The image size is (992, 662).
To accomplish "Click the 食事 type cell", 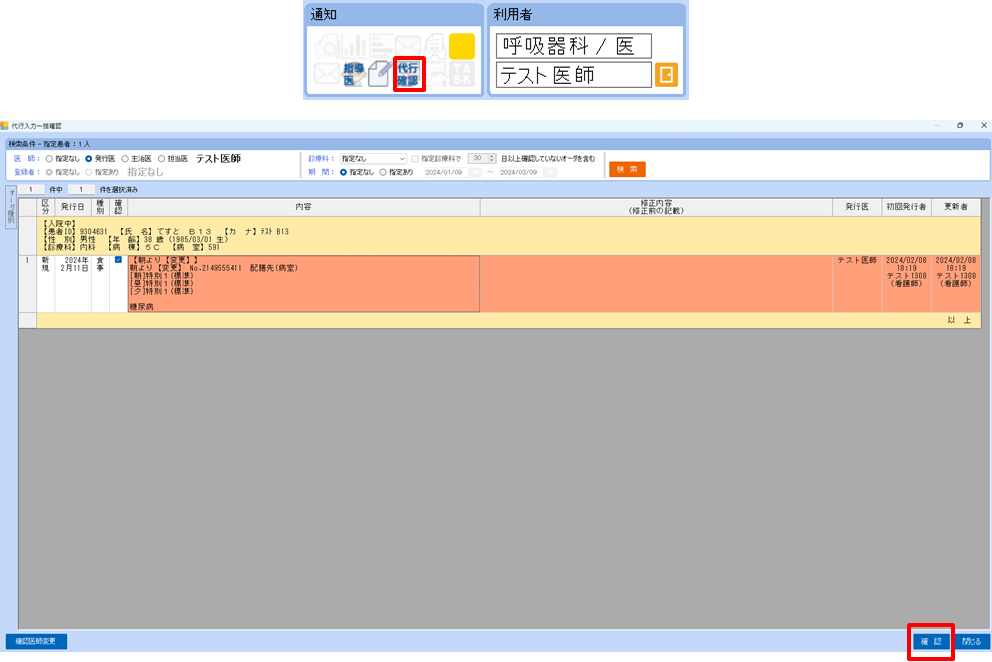I will pos(100,284).
